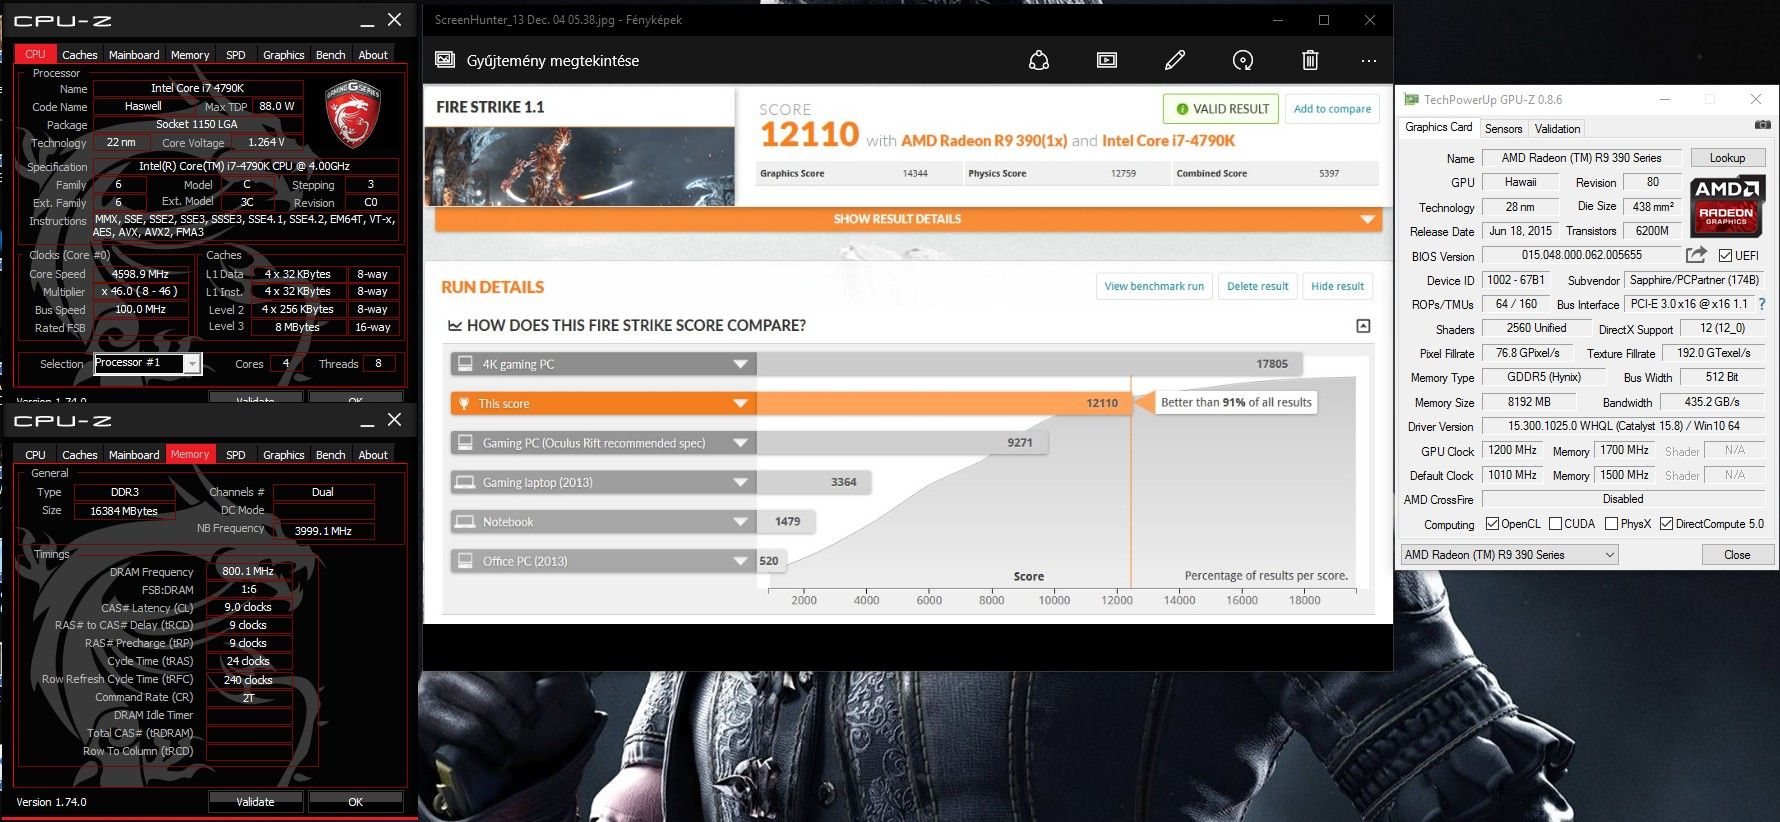Image resolution: width=1780 pixels, height=822 pixels.
Task: Expand the Notebook row arrow
Action: click(740, 522)
